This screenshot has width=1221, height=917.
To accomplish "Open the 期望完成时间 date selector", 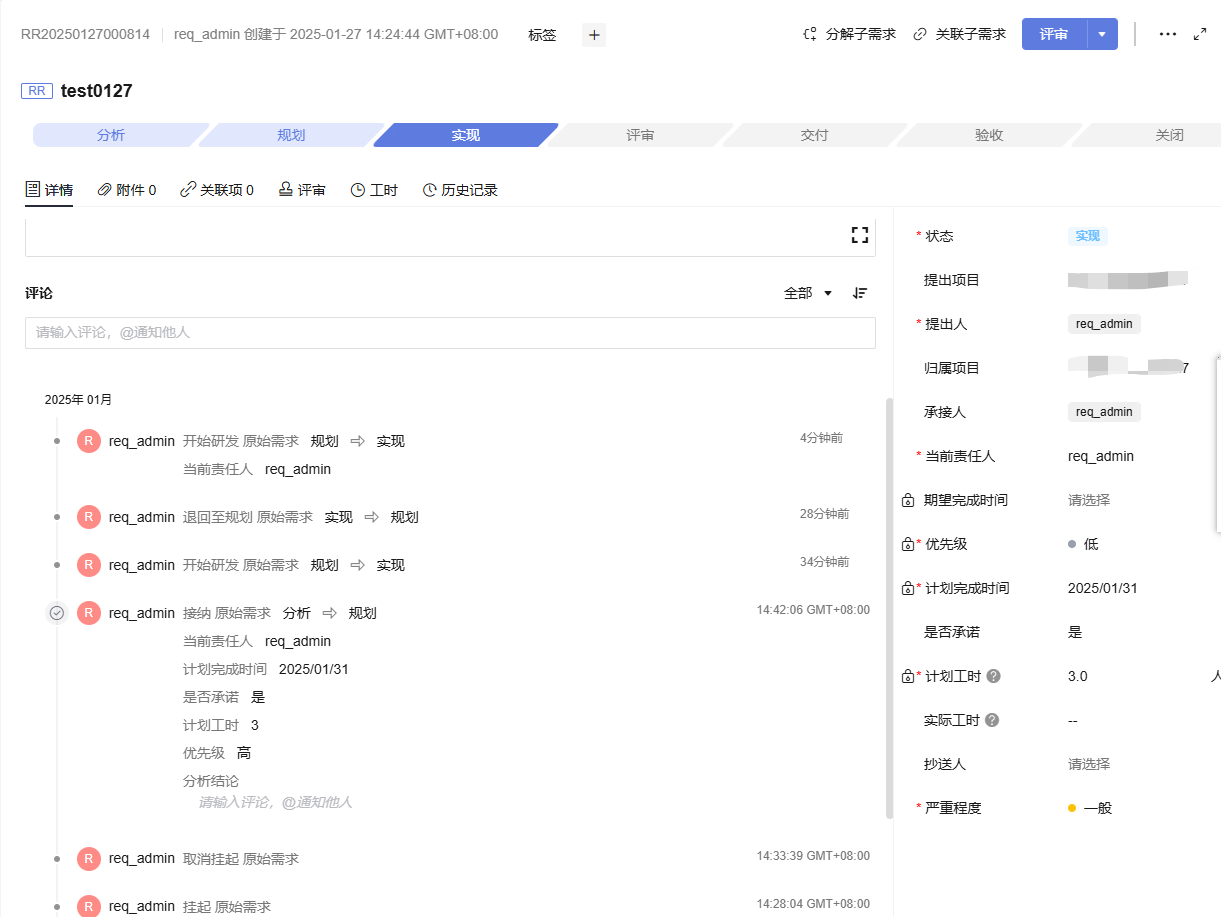I will (1089, 500).
